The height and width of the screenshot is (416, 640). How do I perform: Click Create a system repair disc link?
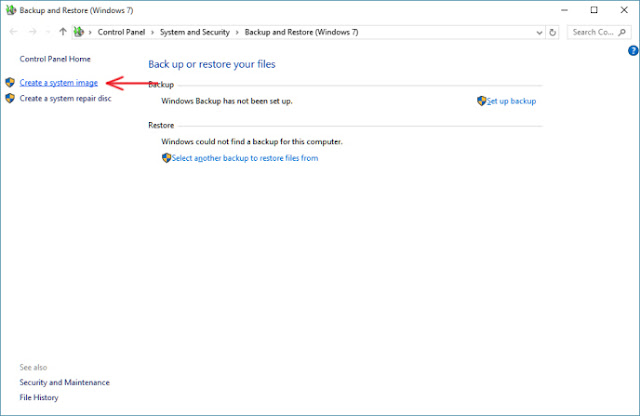coord(65,98)
